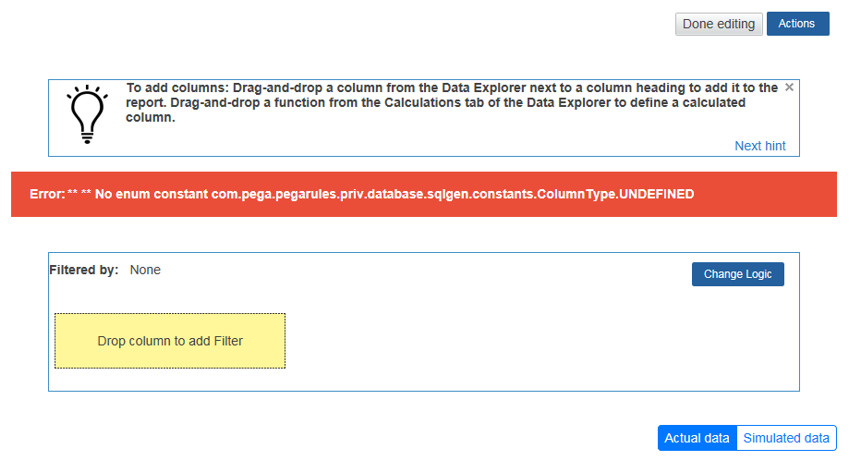Click the lightbulb hint icon
Viewport: 852px width, 460px height.
(x=87, y=114)
